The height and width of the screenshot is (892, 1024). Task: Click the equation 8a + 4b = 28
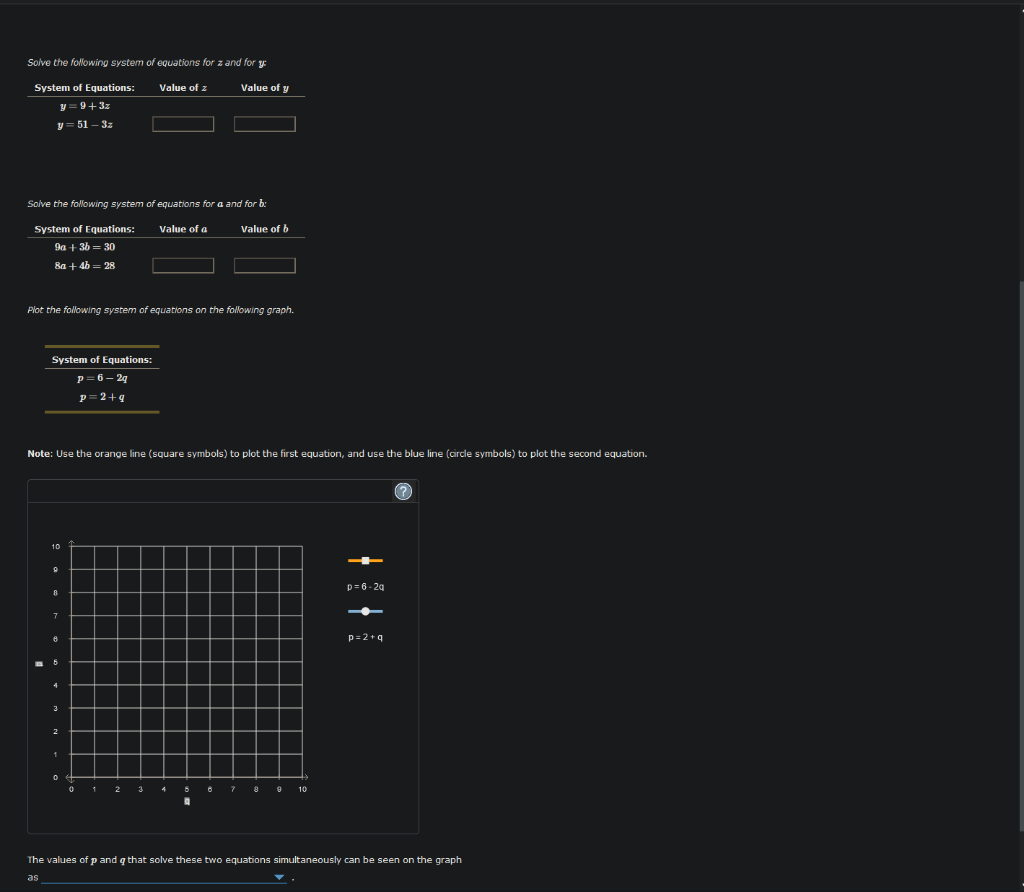pyautogui.click(x=85, y=266)
